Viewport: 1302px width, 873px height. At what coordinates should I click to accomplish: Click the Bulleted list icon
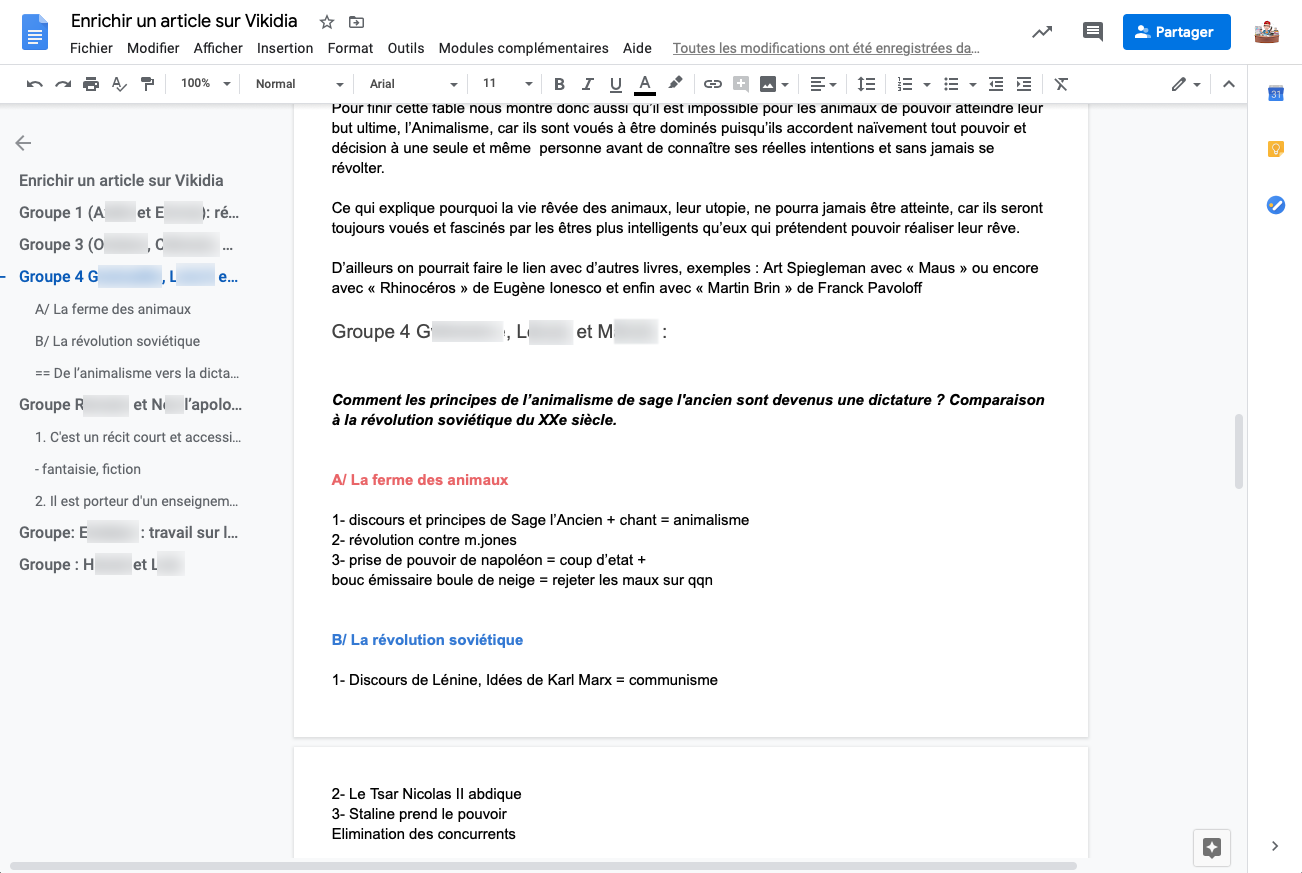click(951, 84)
